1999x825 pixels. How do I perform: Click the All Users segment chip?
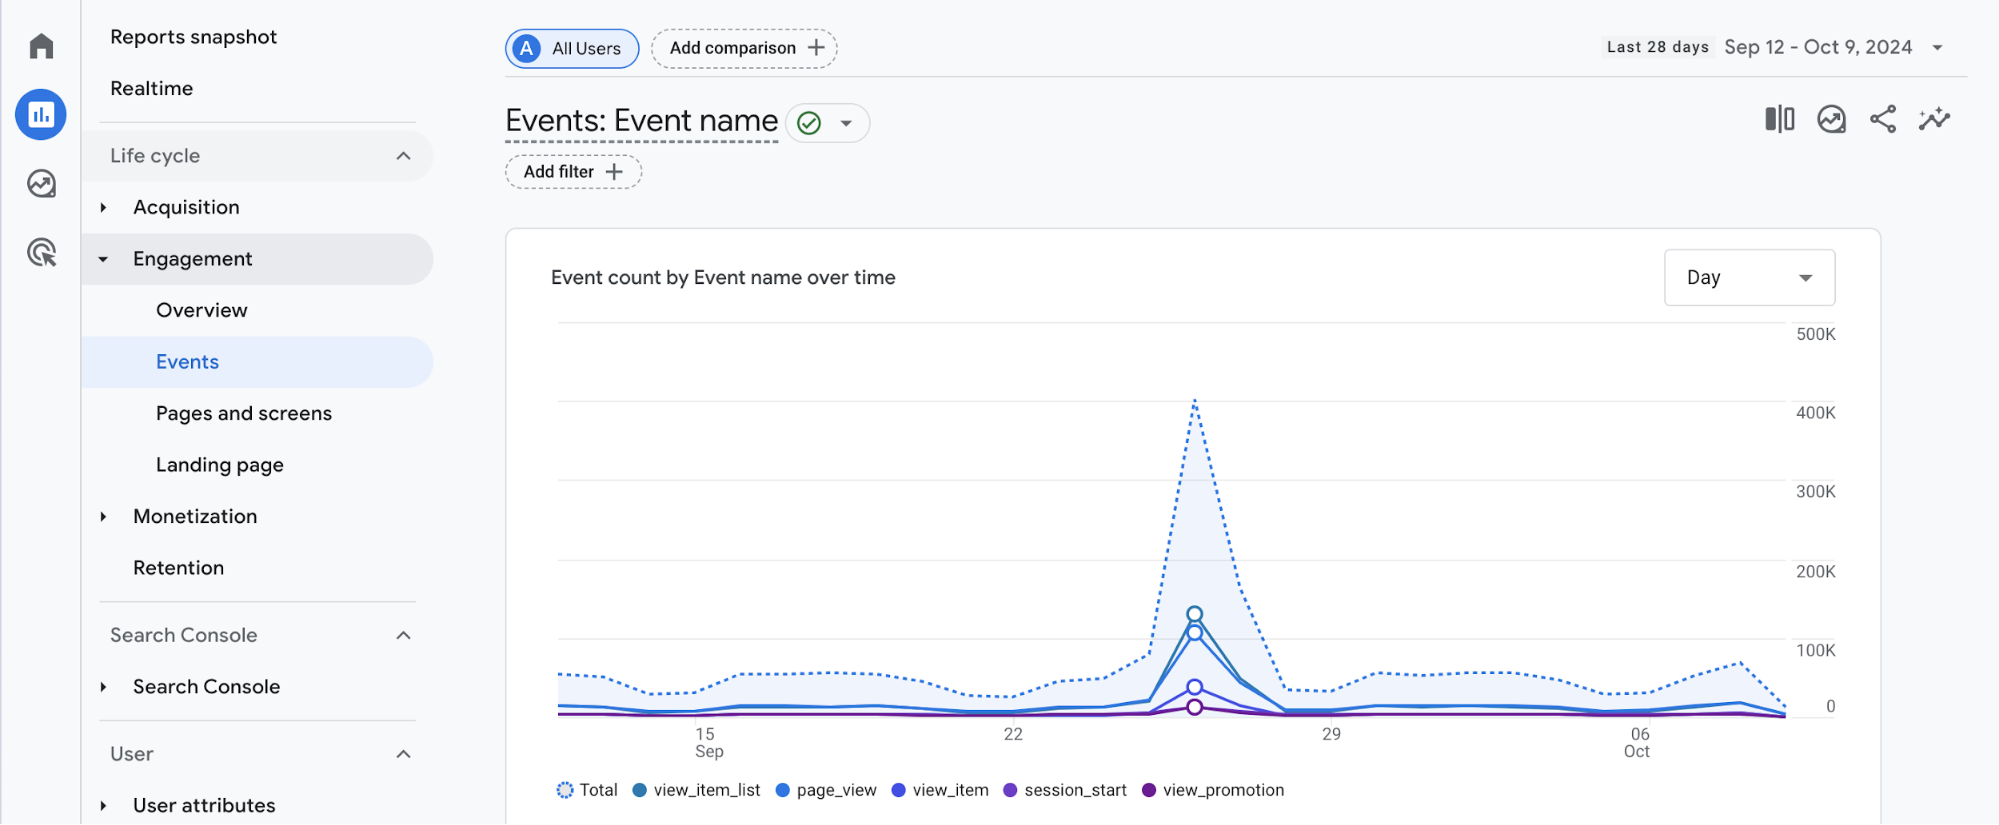[x=572, y=48]
